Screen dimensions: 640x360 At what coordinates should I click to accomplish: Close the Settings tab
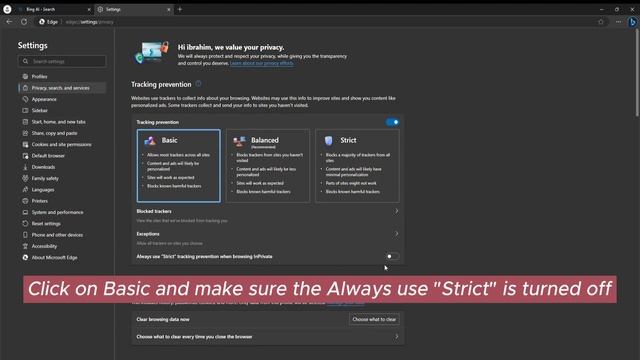point(169,9)
